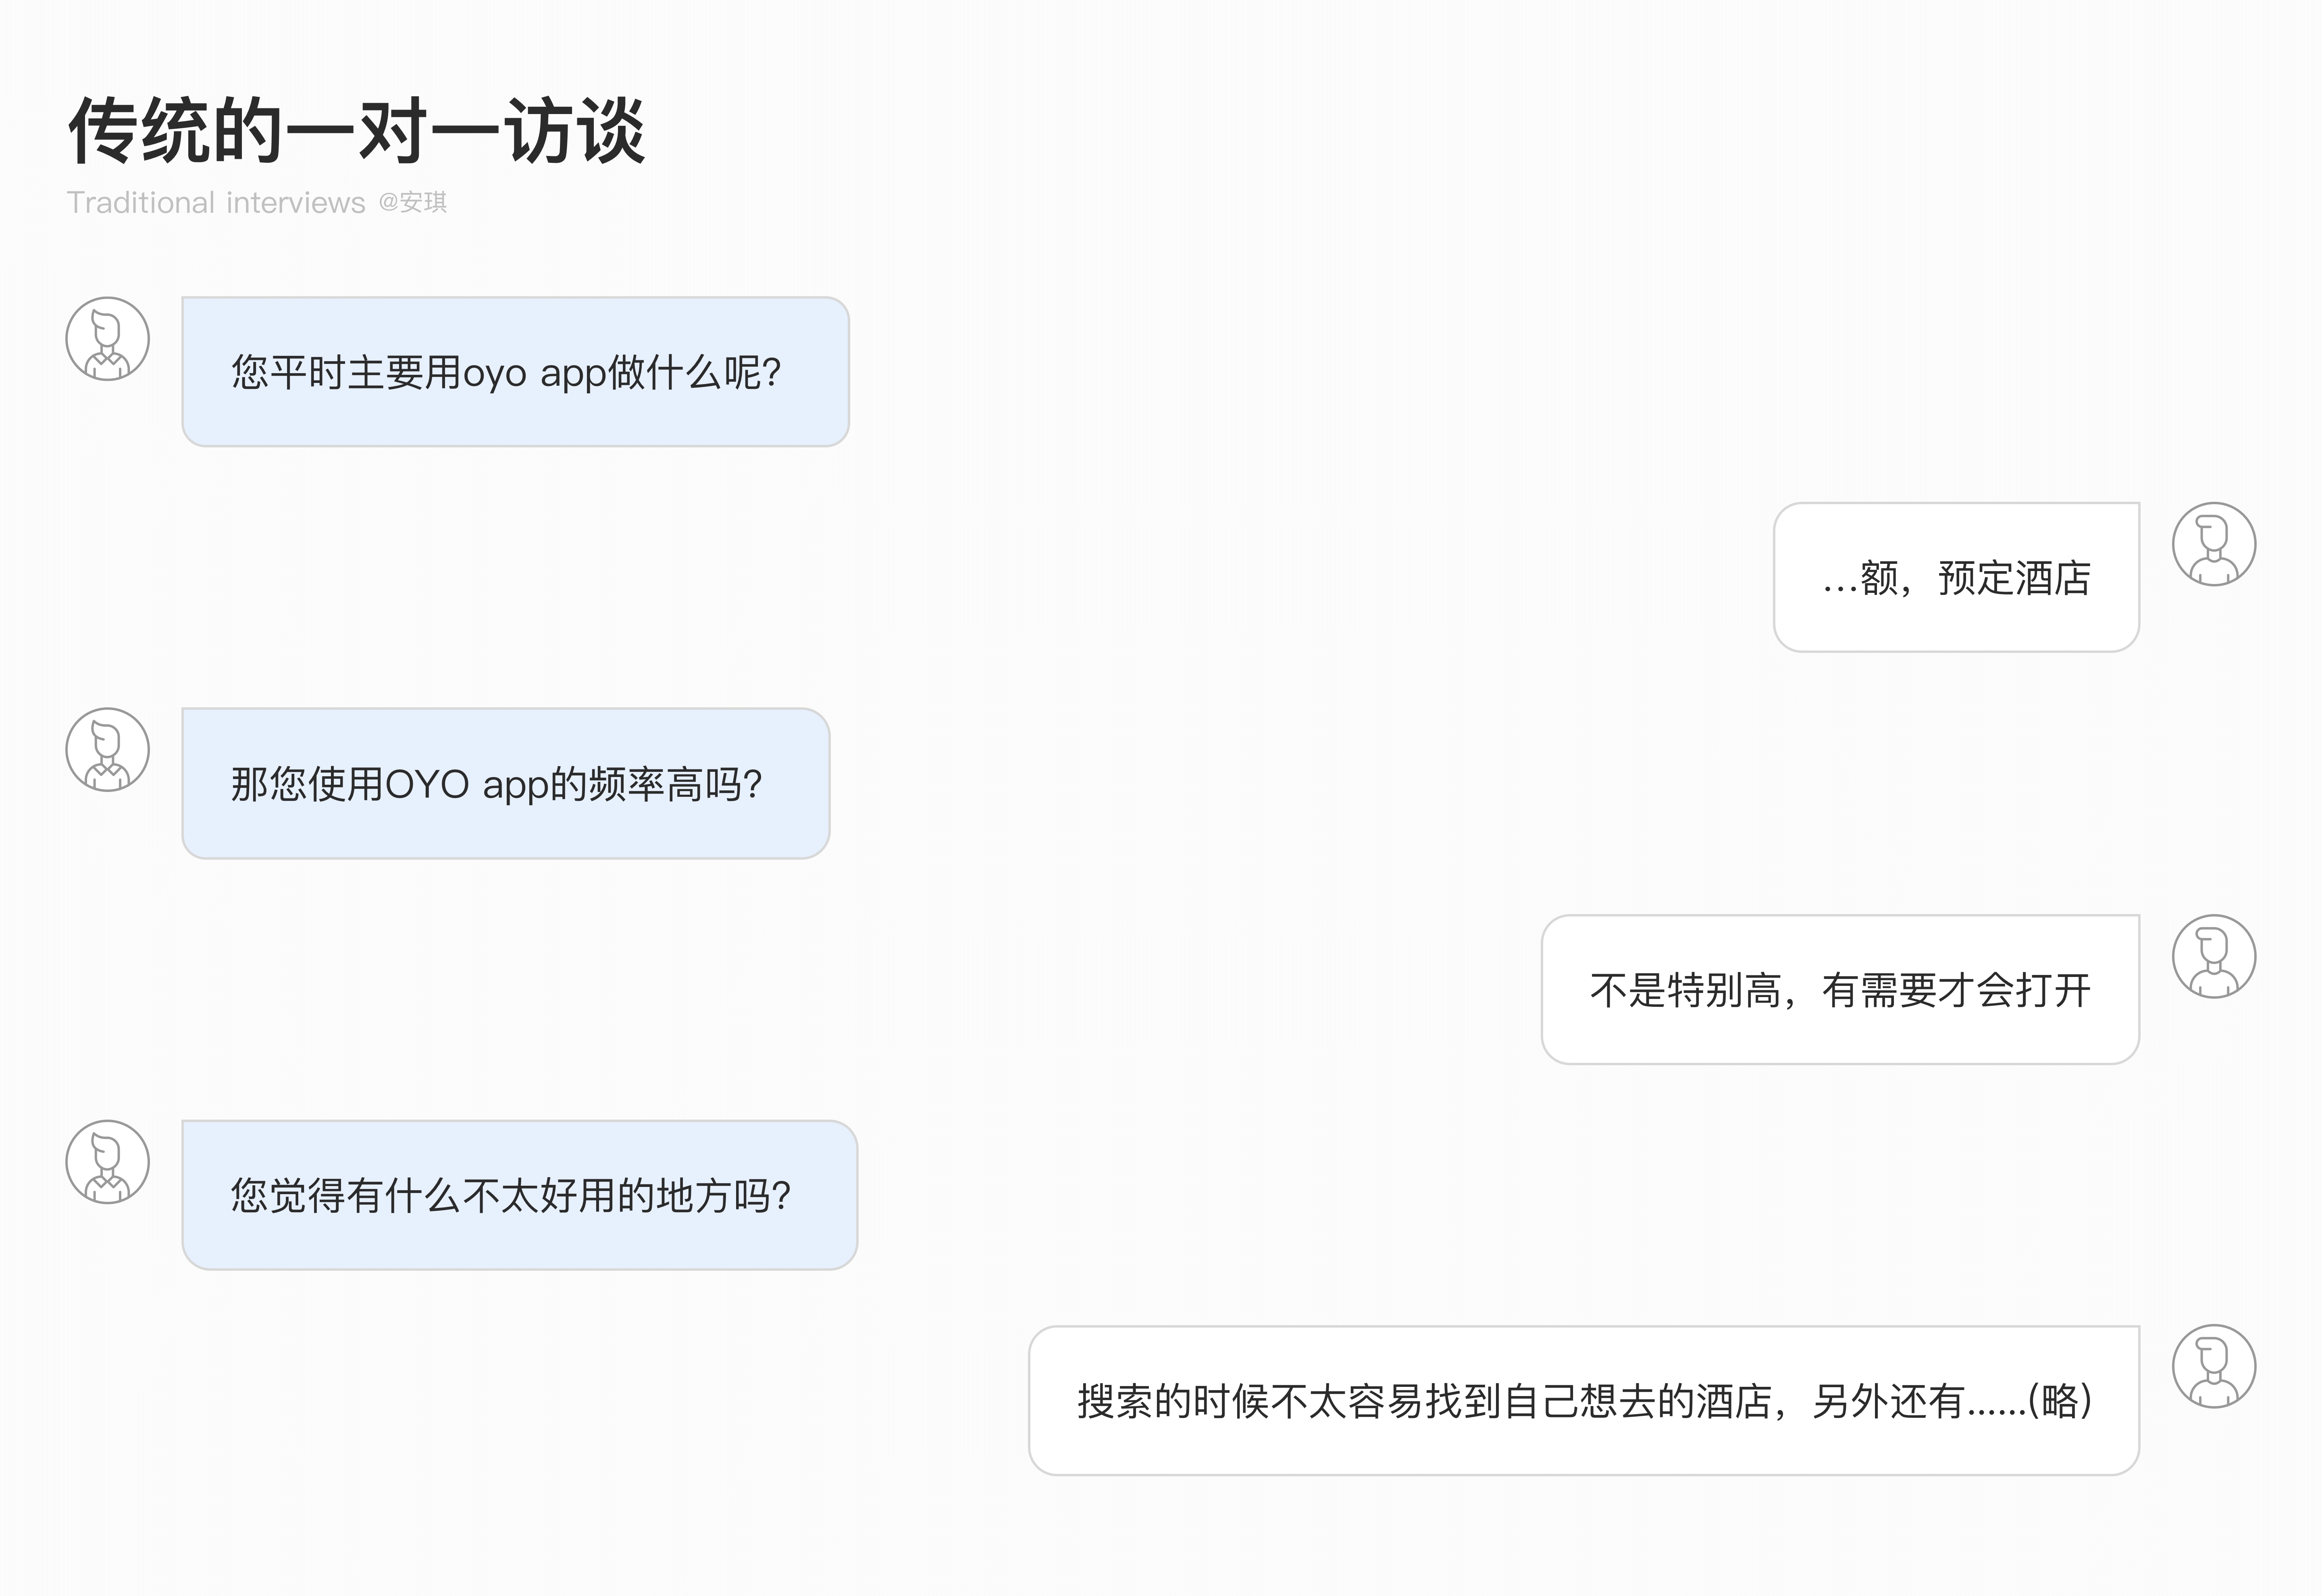The width and height of the screenshot is (2322, 1596).
Task: Click respondent avatar next to 不是特别高 reply
Action: coord(2213,956)
